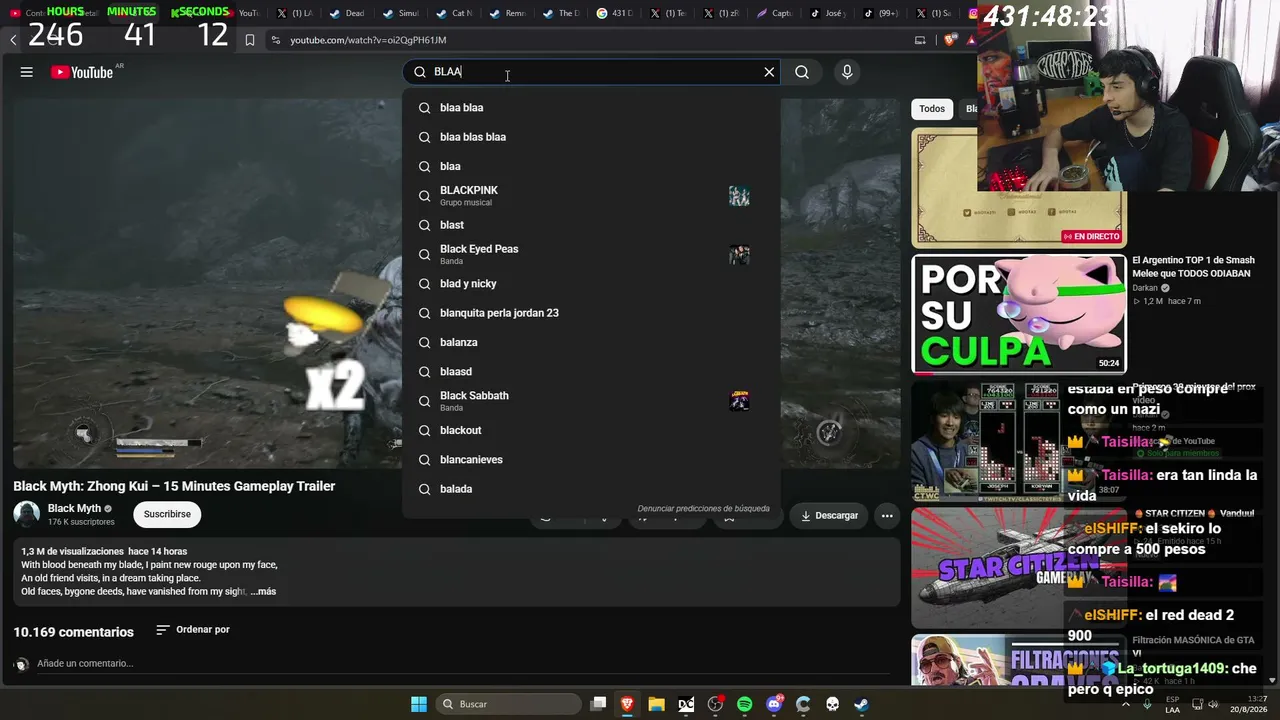
Task: Select the 'blancanieves' search suggestion
Action: [x=591, y=460]
